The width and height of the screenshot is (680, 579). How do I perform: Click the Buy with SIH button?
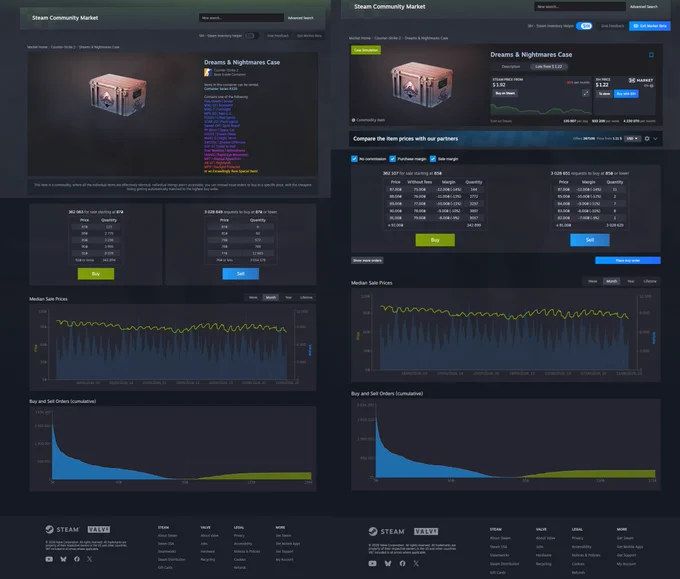(x=626, y=94)
